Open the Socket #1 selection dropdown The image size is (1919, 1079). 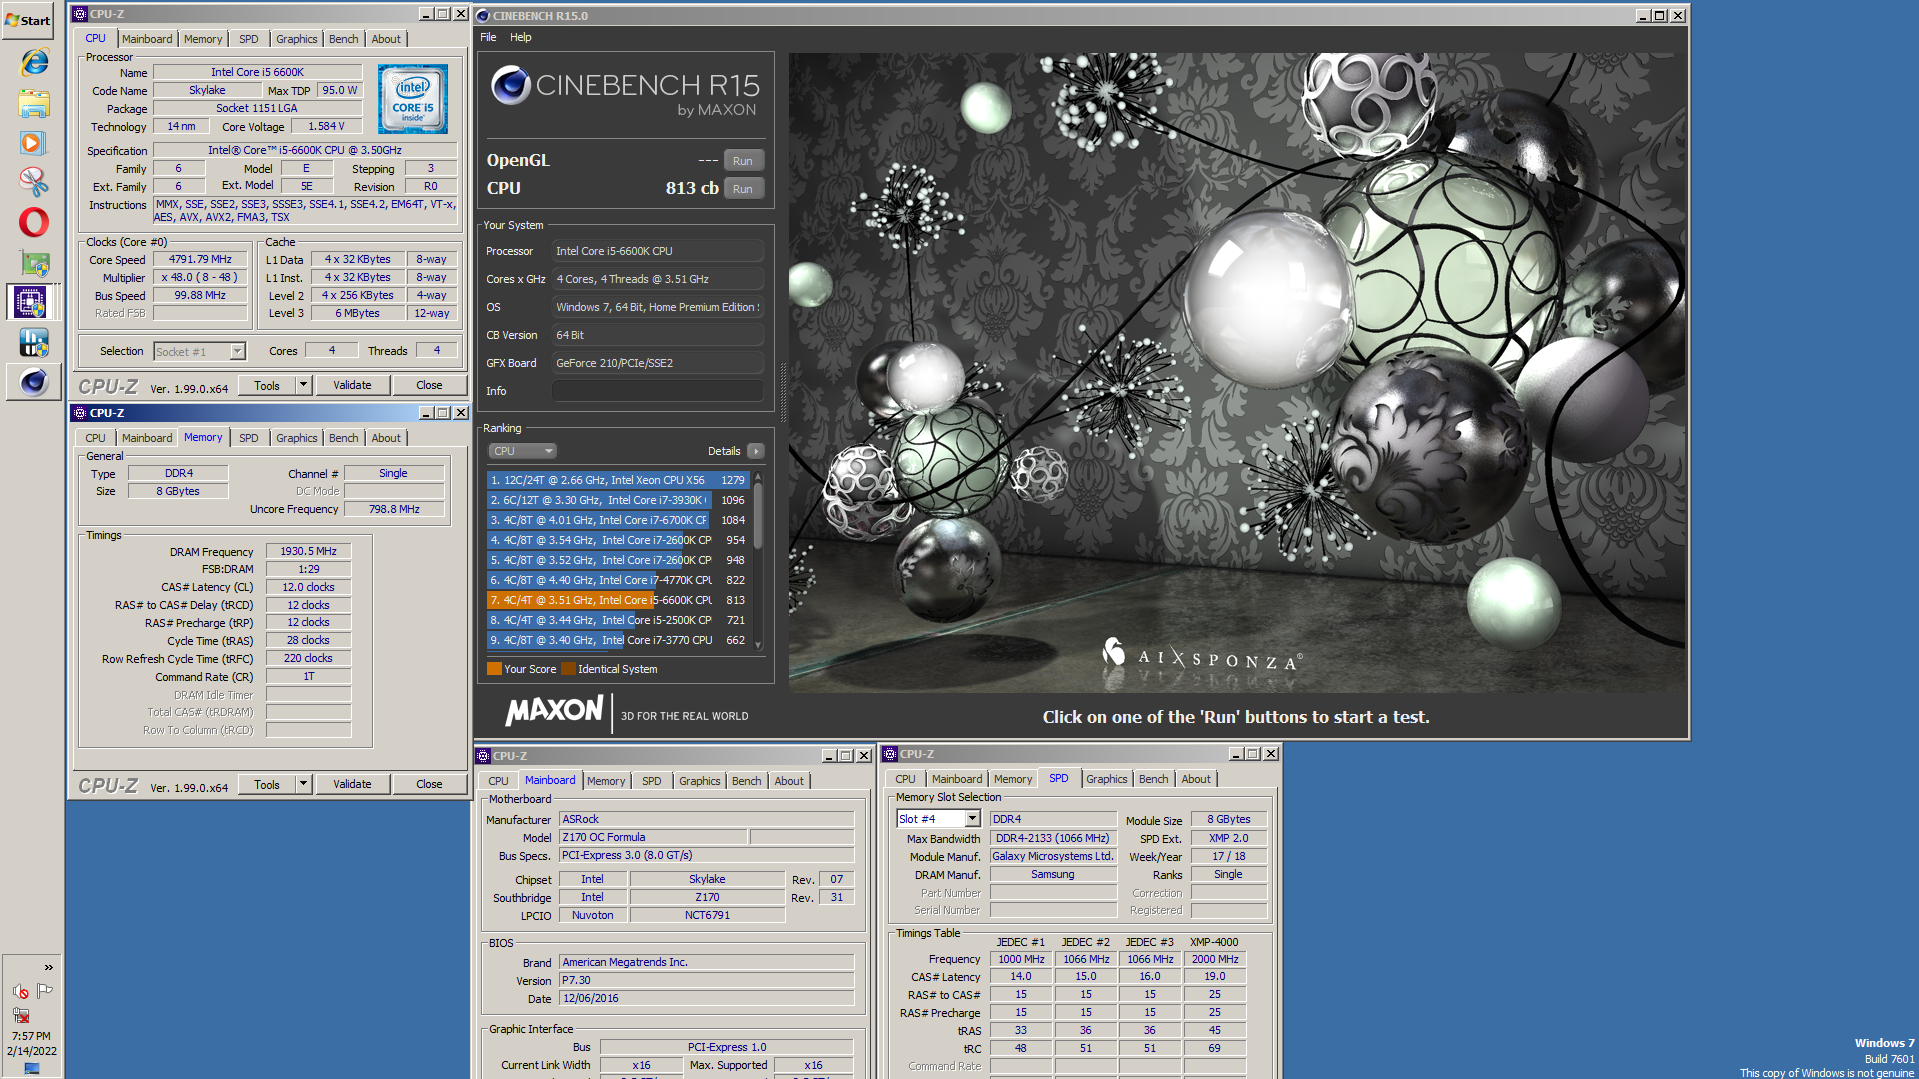tap(200, 352)
